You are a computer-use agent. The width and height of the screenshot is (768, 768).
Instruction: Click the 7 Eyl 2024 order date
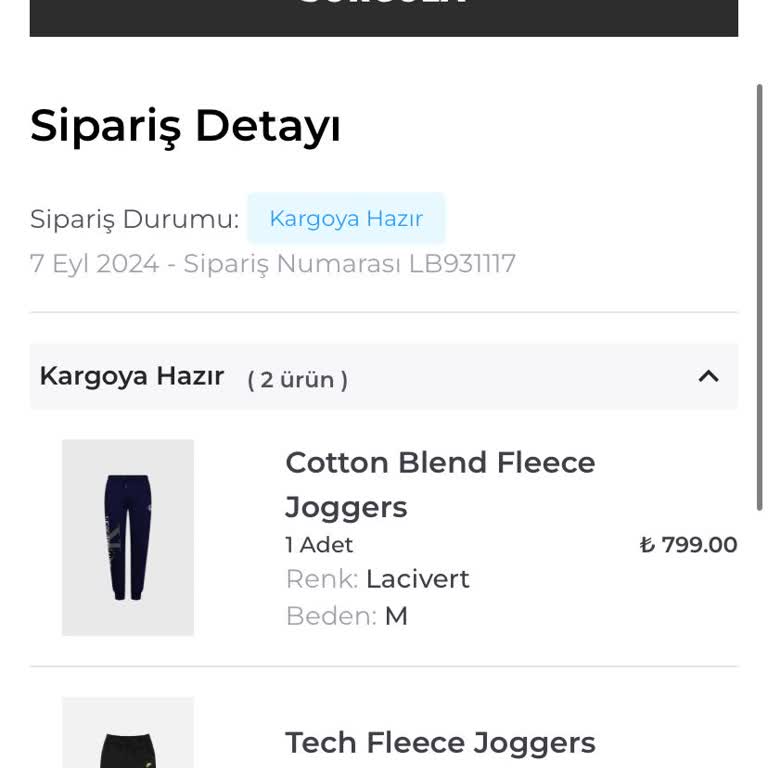pos(95,264)
